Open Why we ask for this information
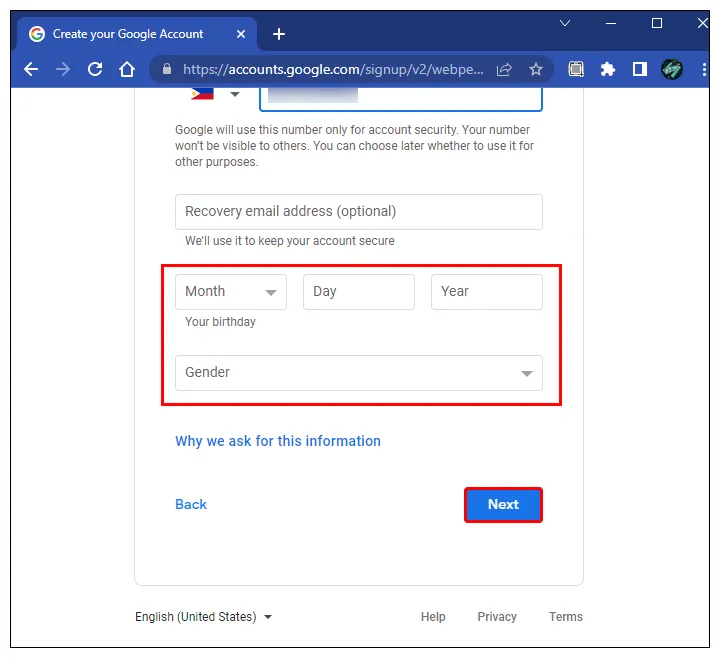 click(x=278, y=441)
